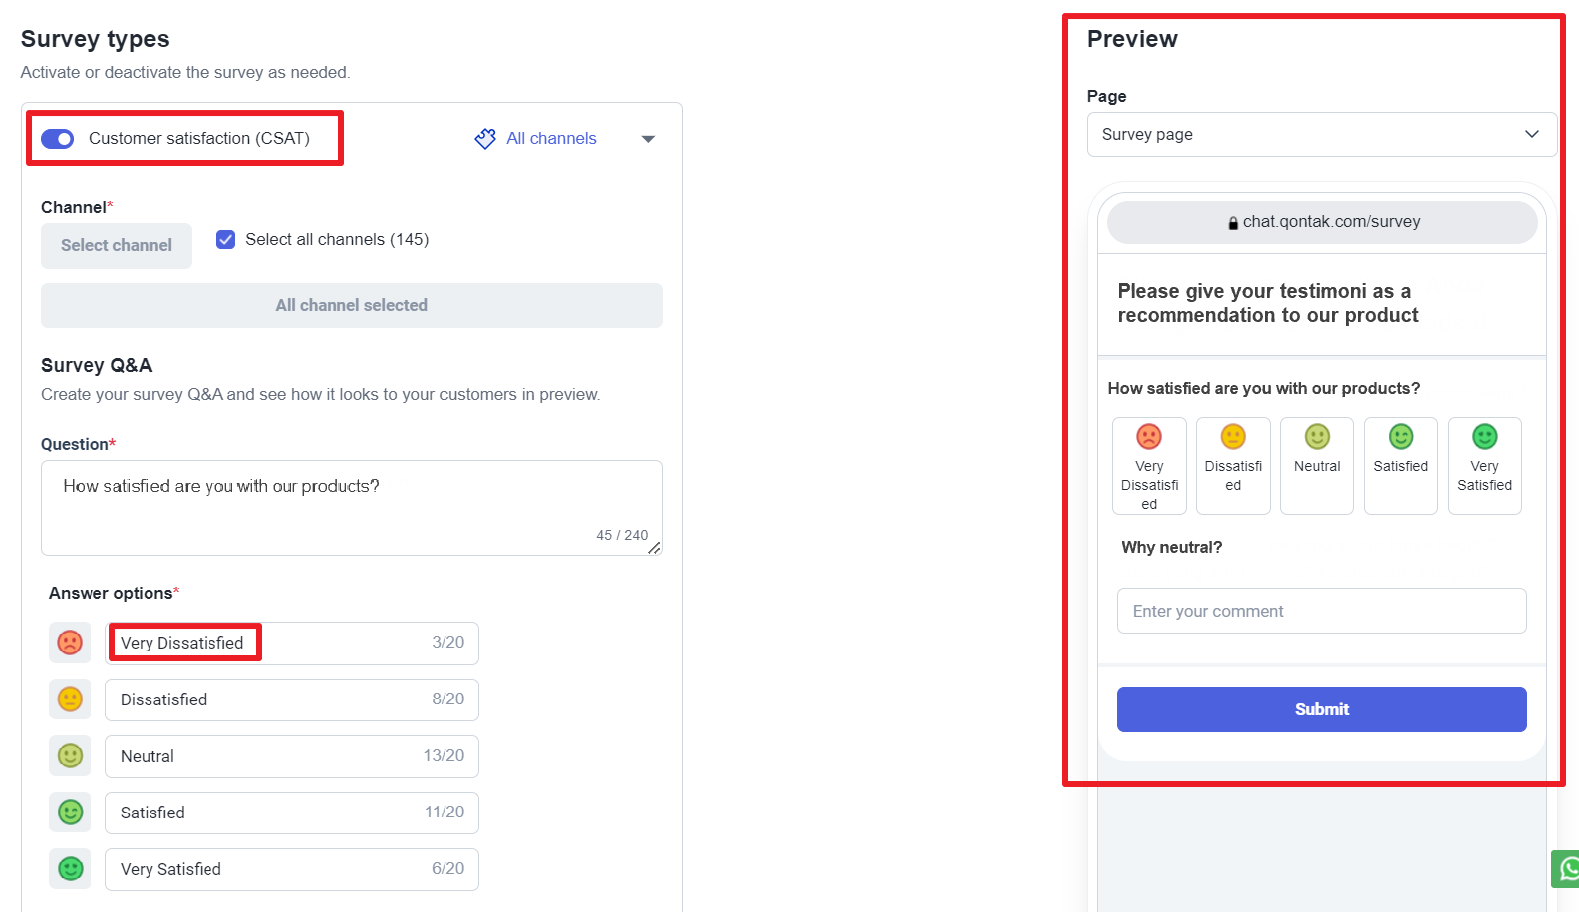Click the Select channel button
Image resolution: width=1579 pixels, height=912 pixels.
[x=116, y=245]
